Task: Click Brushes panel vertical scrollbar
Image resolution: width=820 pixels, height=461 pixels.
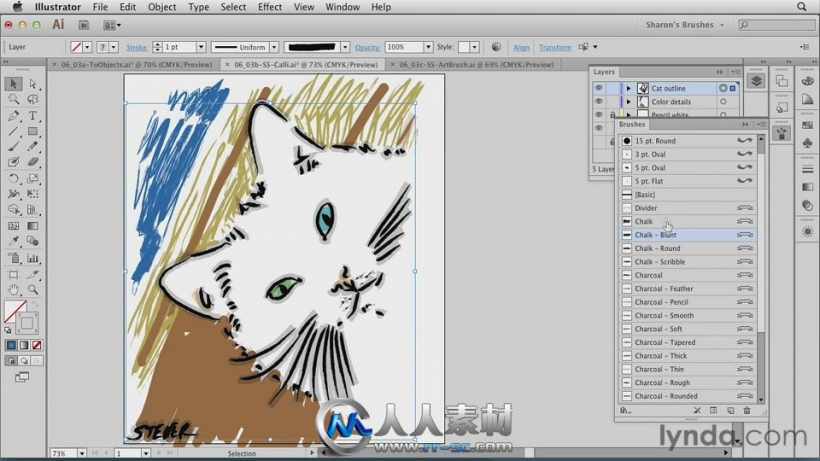Action: point(761,269)
